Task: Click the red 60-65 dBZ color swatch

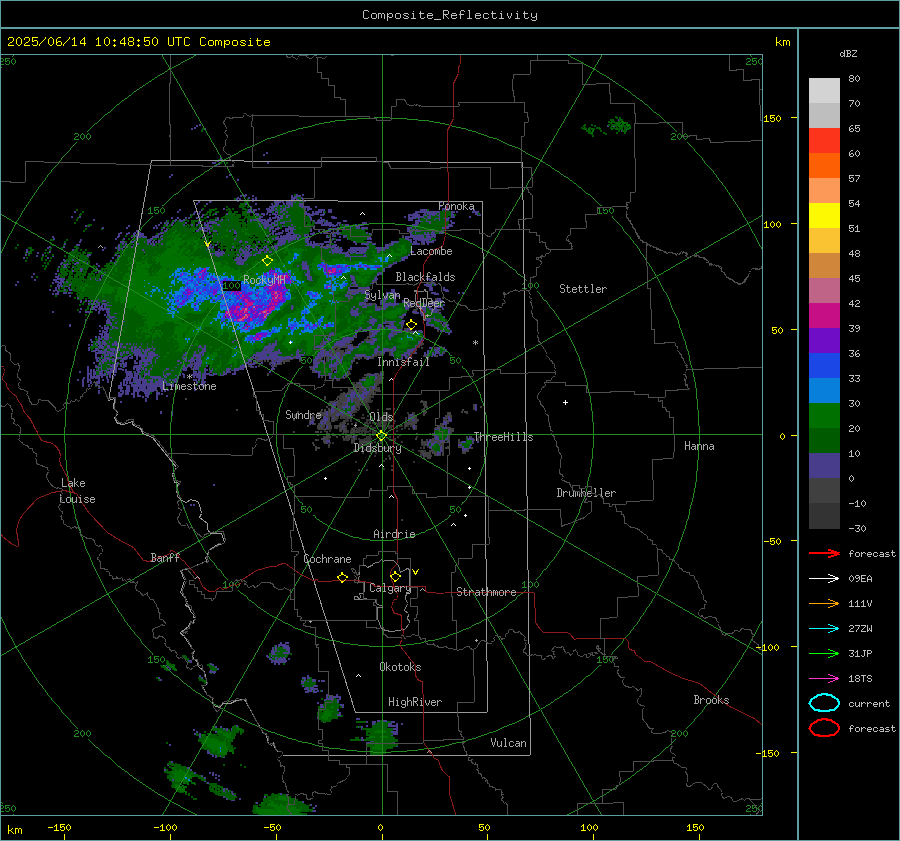Action: (x=824, y=140)
